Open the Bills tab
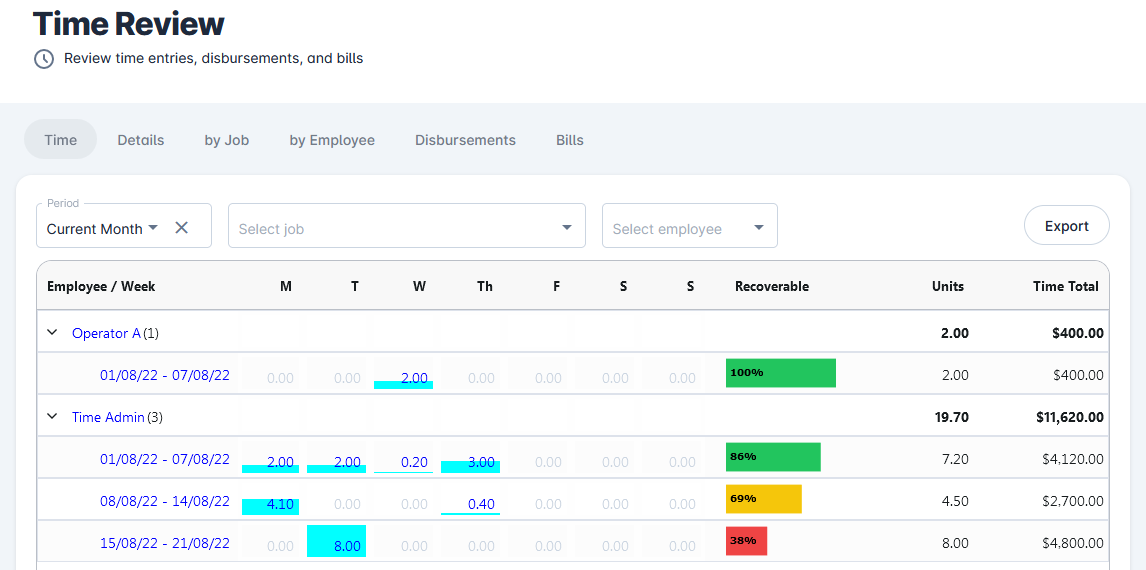The width and height of the screenshot is (1146, 570). point(569,140)
